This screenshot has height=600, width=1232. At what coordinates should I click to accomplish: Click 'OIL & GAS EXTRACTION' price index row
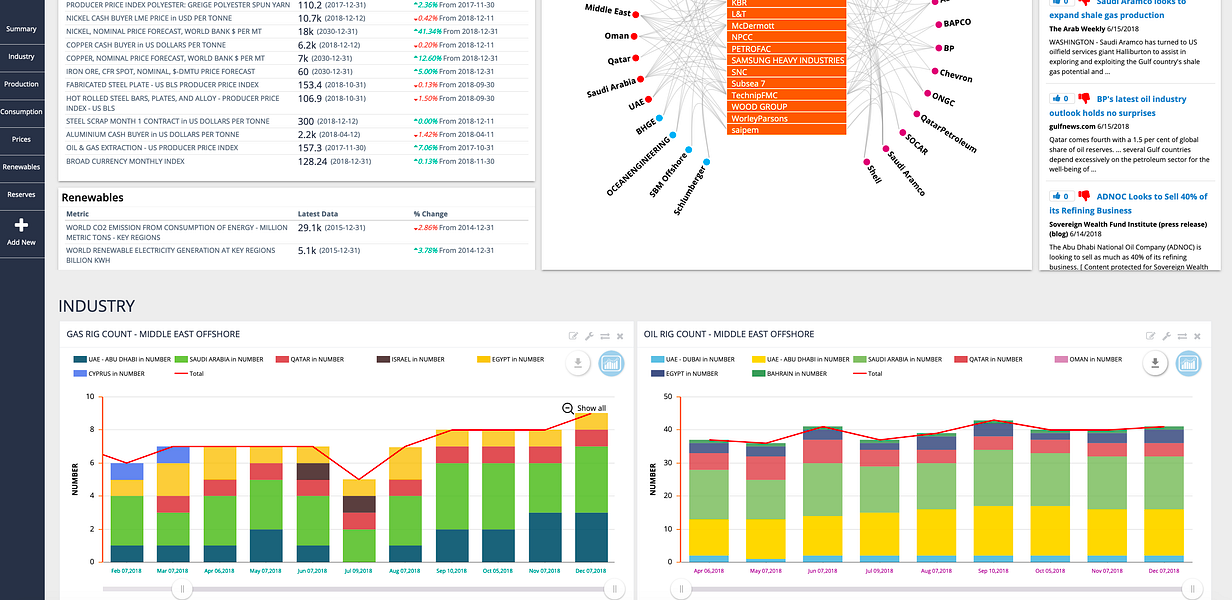tap(297, 148)
